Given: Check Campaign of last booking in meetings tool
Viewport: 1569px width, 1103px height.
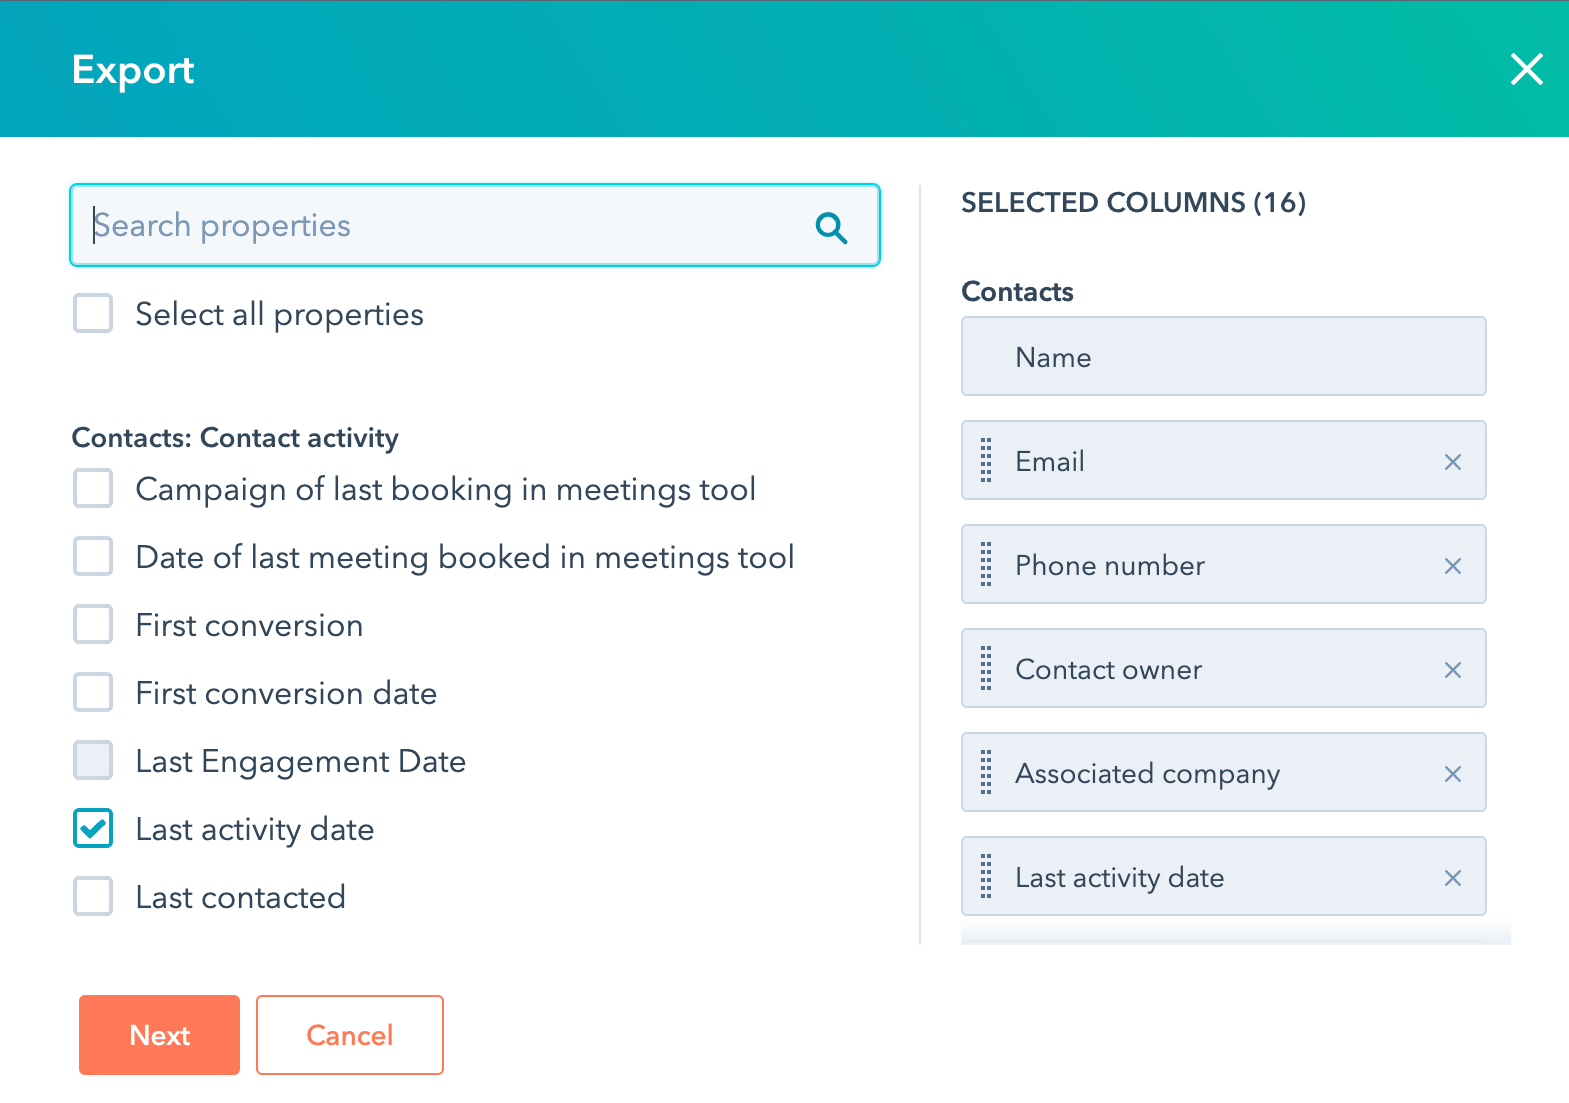Looking at the screenshot, I should (x=93, y=489).
